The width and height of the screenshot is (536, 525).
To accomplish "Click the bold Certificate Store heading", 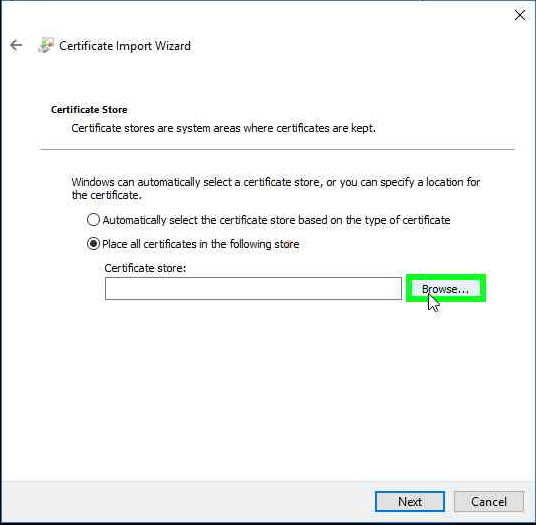I will tap(89, 110).
